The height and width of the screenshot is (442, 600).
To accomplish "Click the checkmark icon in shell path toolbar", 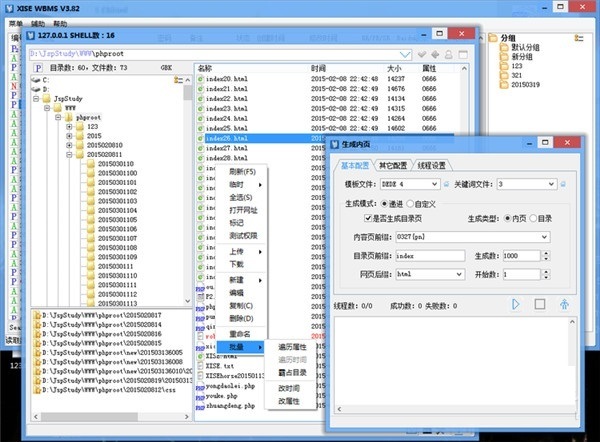I will (422, 54).
